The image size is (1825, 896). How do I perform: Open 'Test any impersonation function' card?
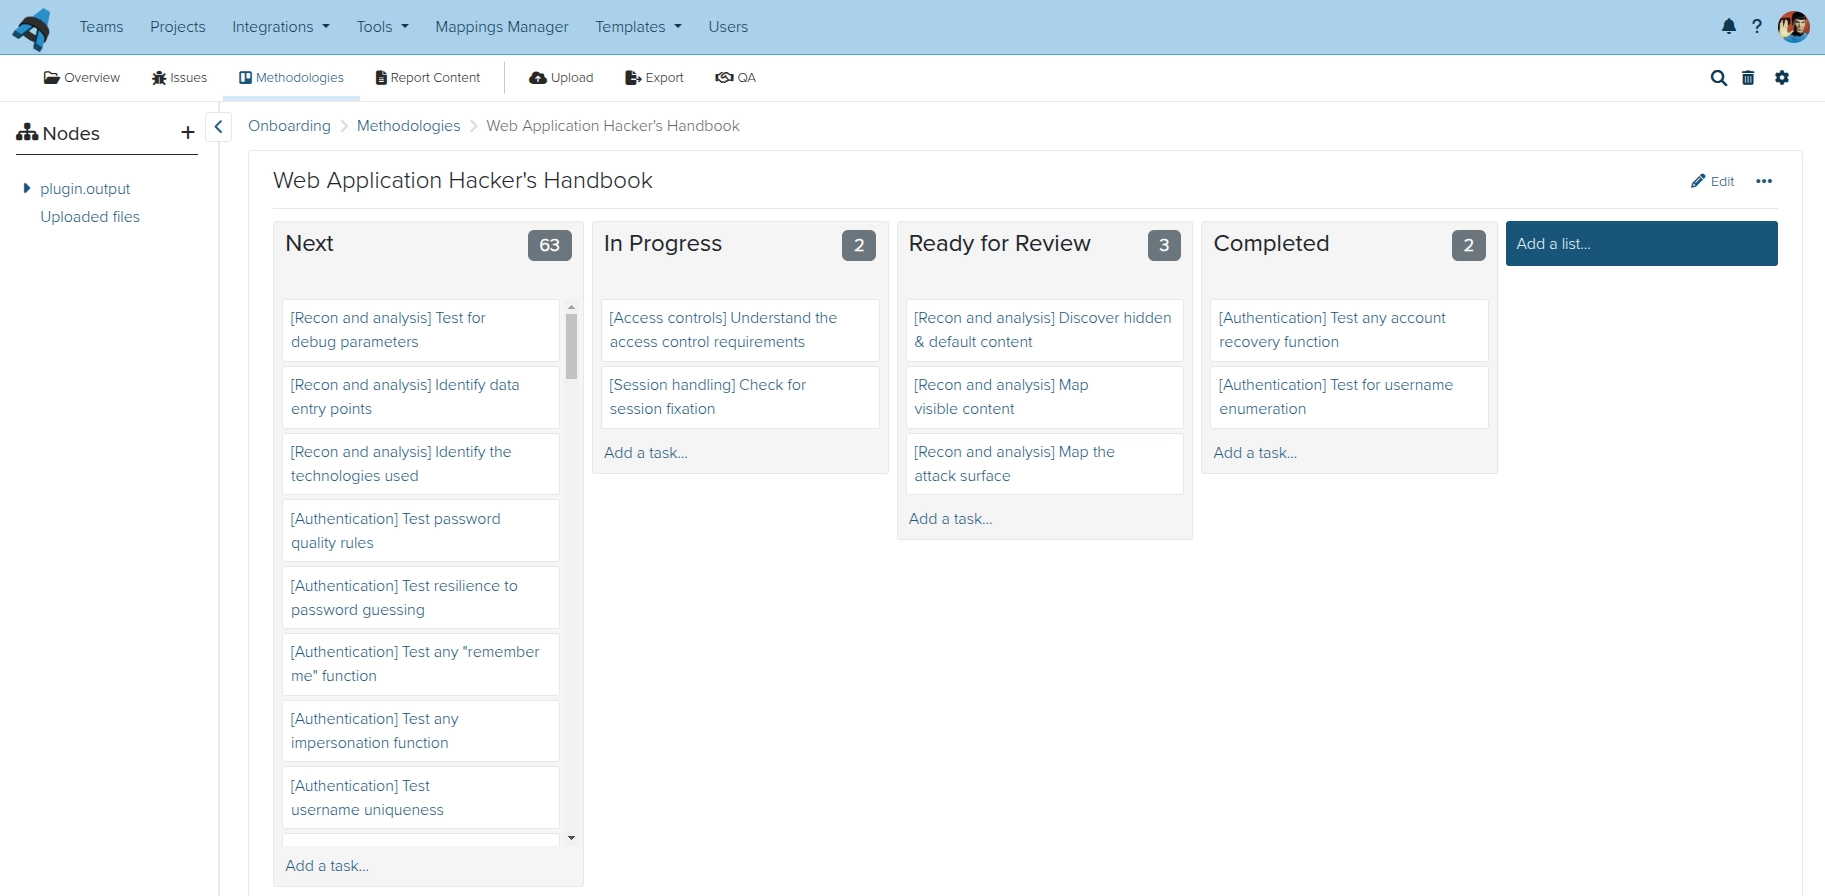click(421, 731)
